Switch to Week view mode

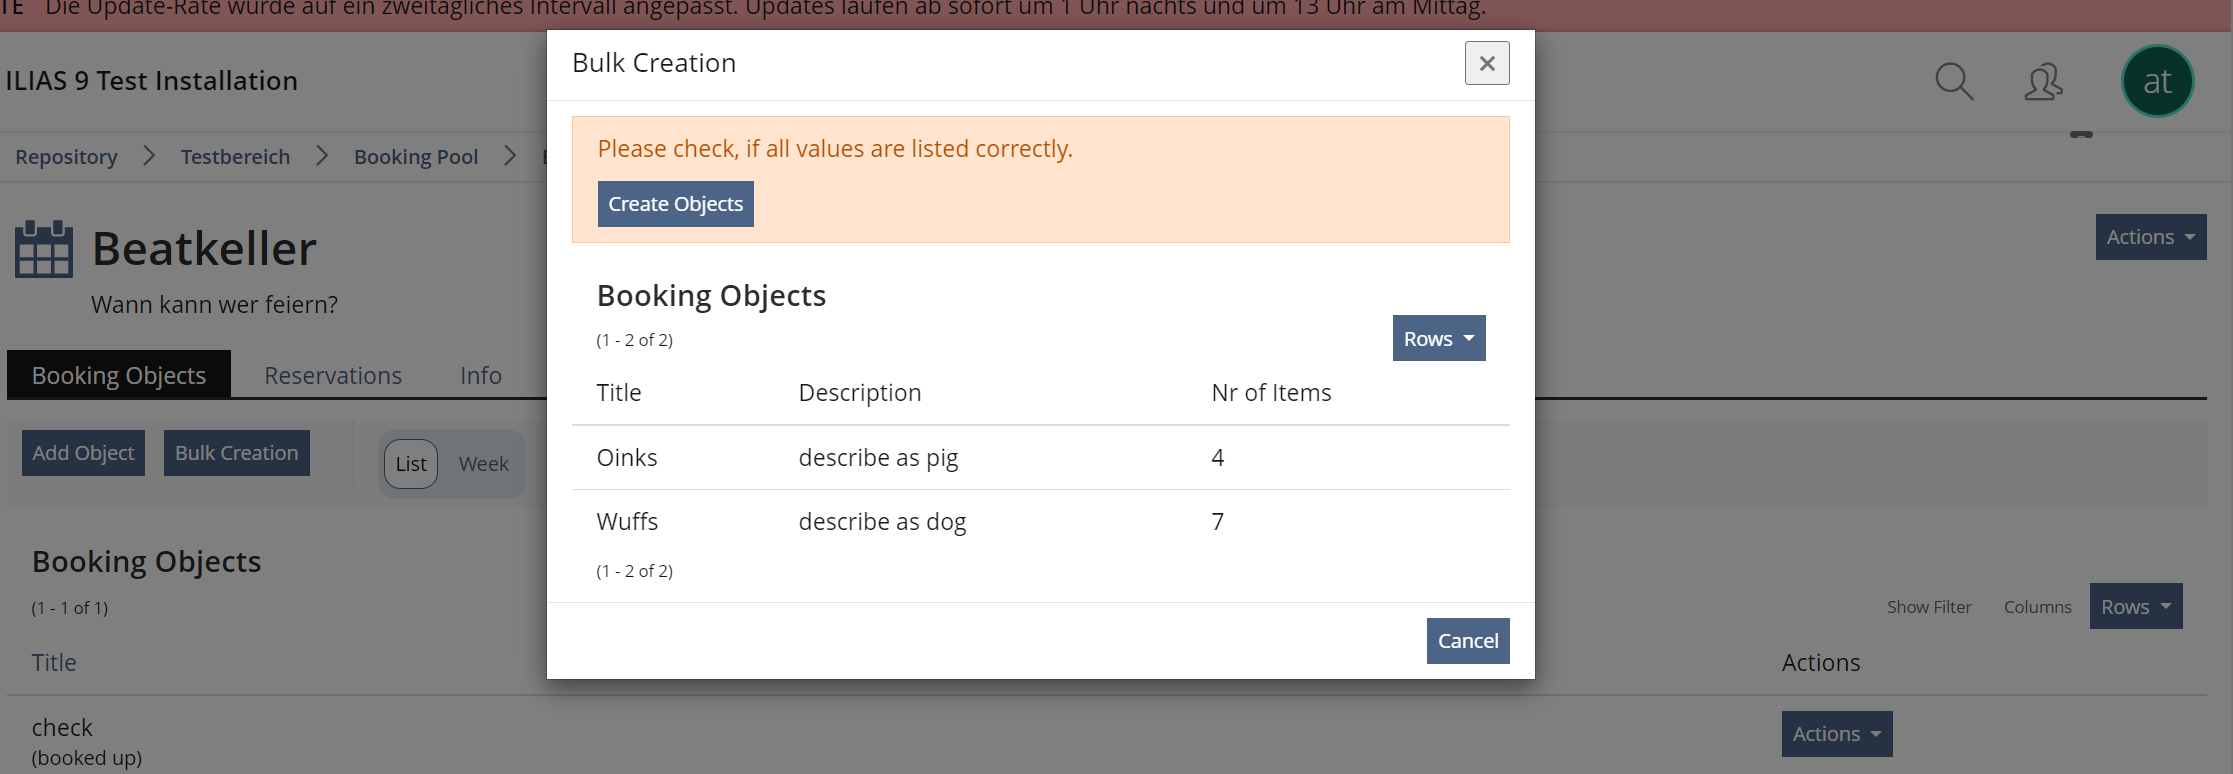click(x=484, y=464)
